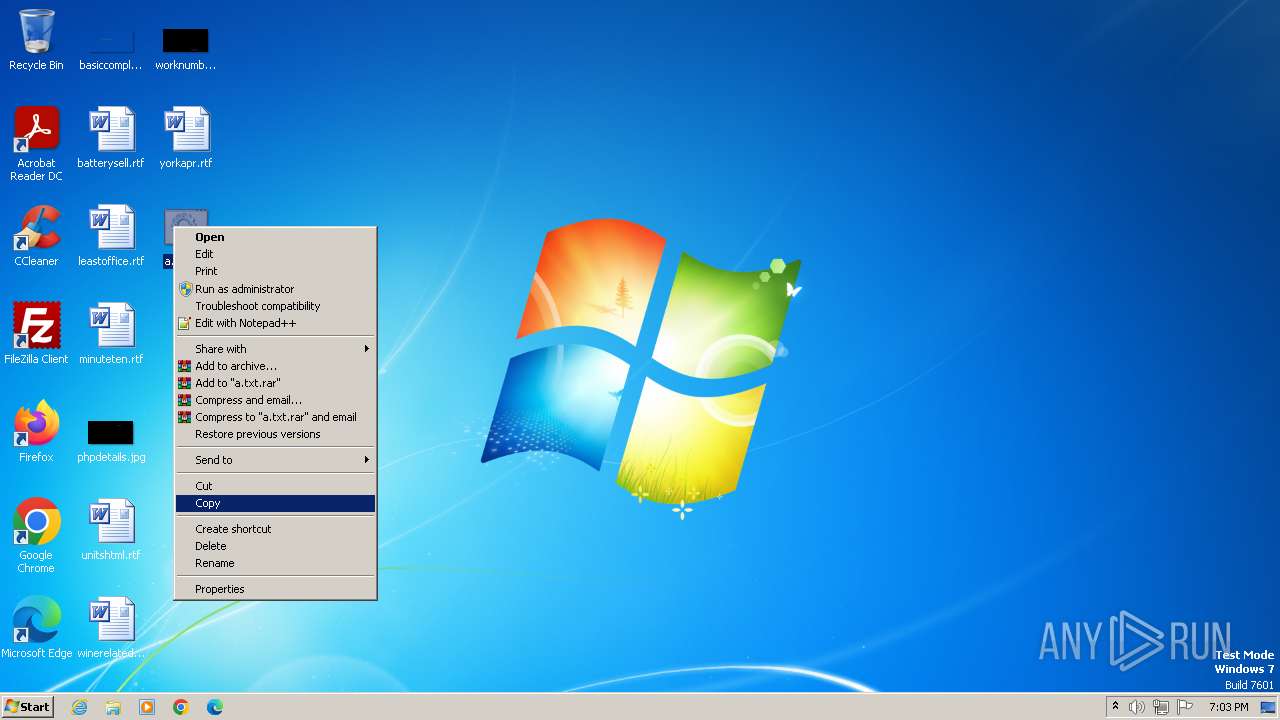Launch Firefox desktop shortcut

36,432
